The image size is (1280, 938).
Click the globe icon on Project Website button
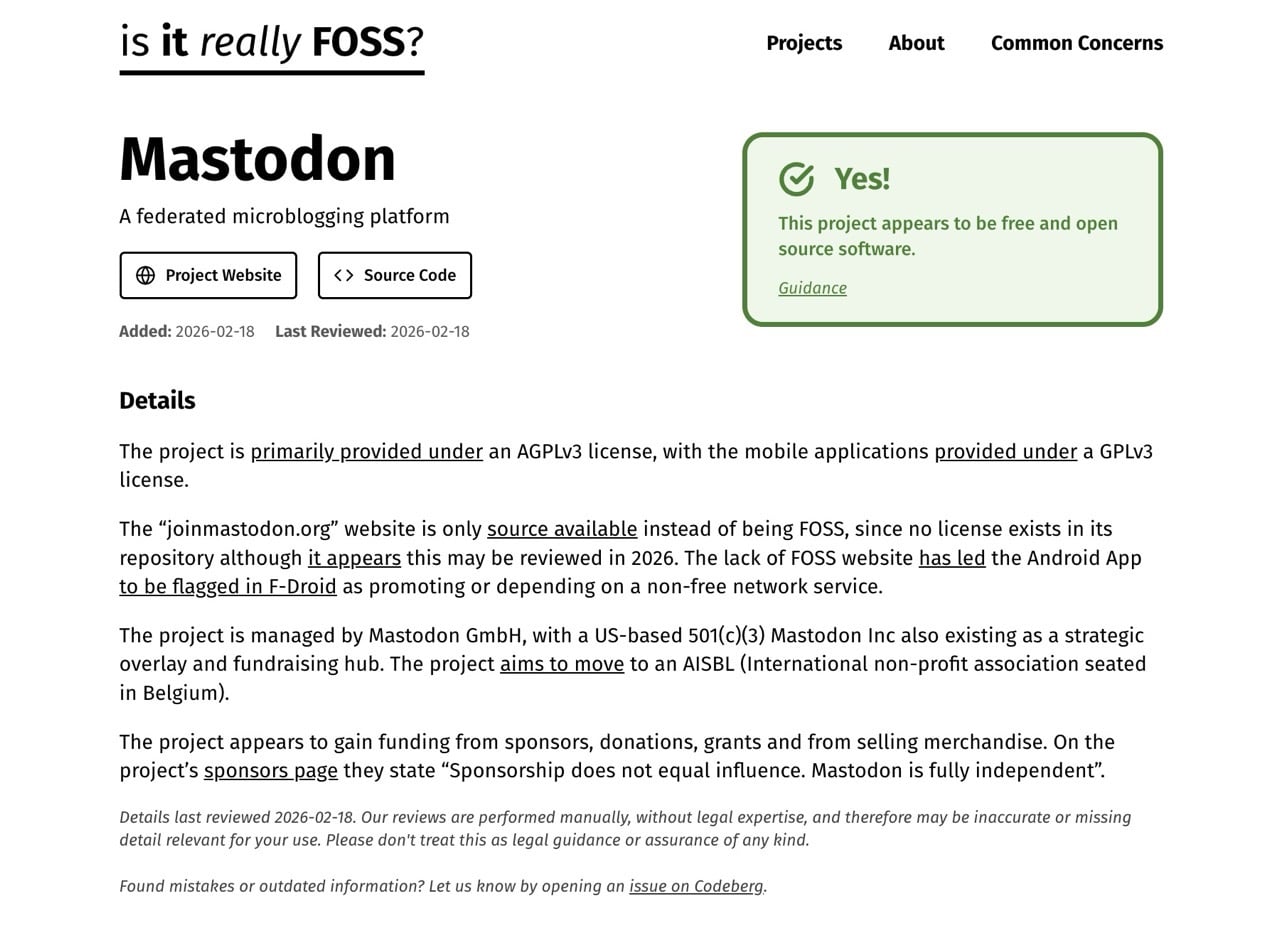coord(144,275)
